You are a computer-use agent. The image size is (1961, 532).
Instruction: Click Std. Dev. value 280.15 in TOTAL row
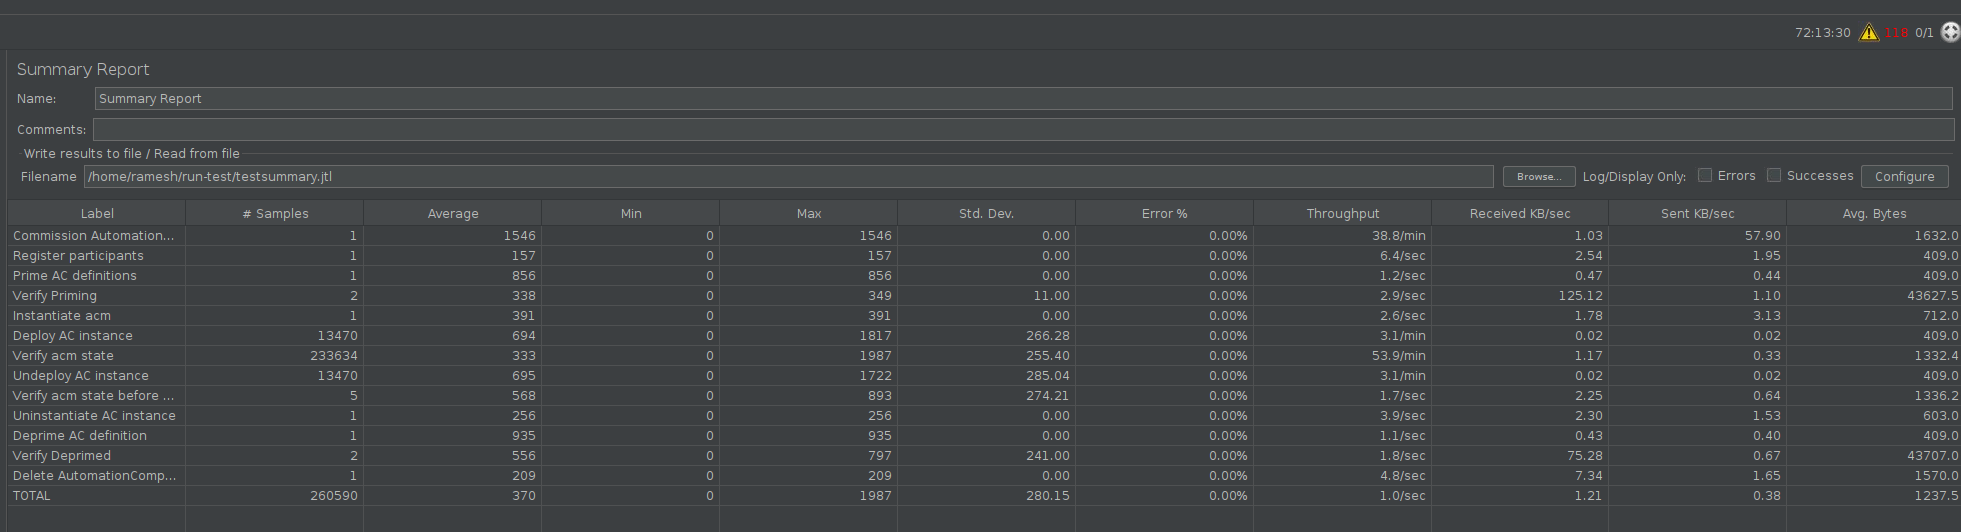[x=1048, y=495]
